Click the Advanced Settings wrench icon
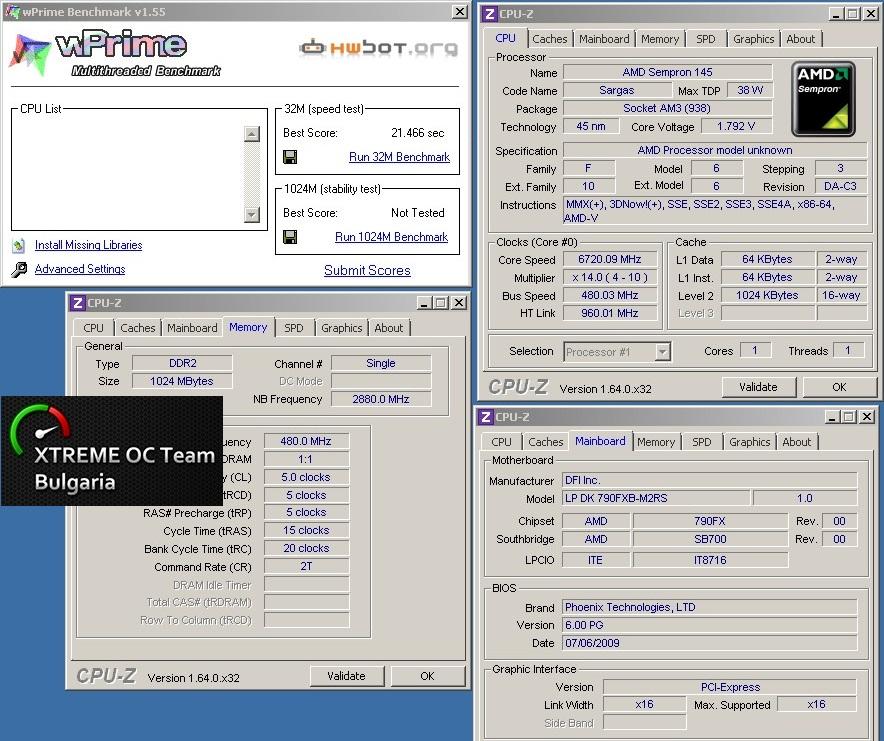884x741 pixels. click(19, 270)
